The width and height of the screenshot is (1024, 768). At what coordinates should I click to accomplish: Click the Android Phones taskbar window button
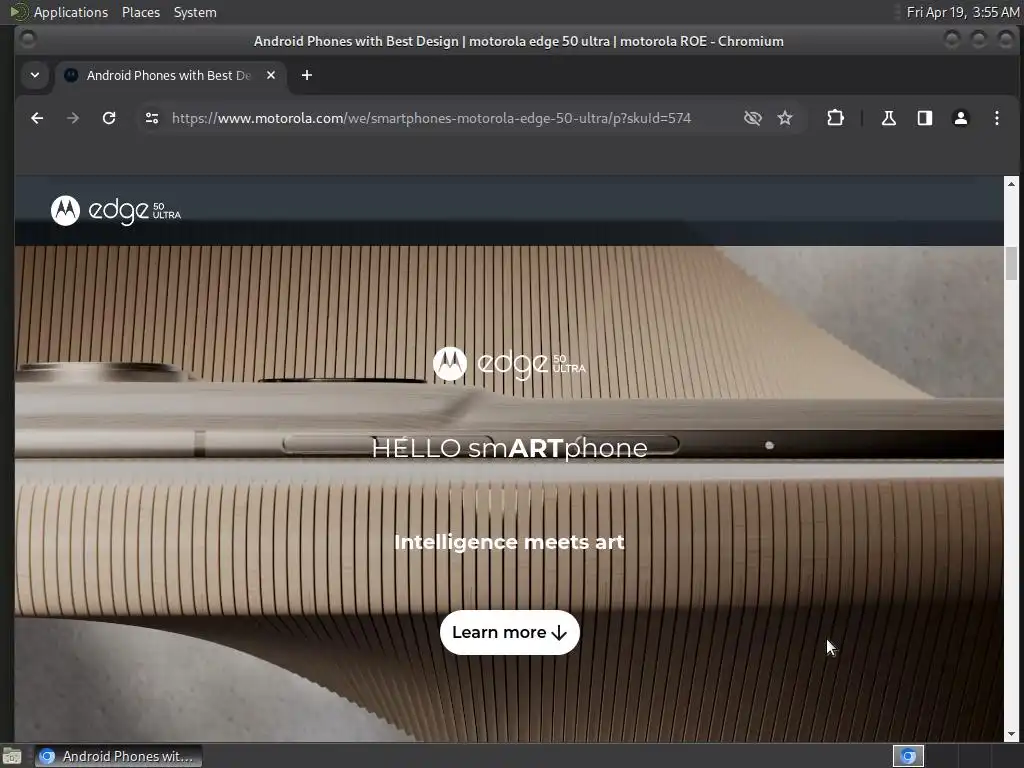click(118, 756)
